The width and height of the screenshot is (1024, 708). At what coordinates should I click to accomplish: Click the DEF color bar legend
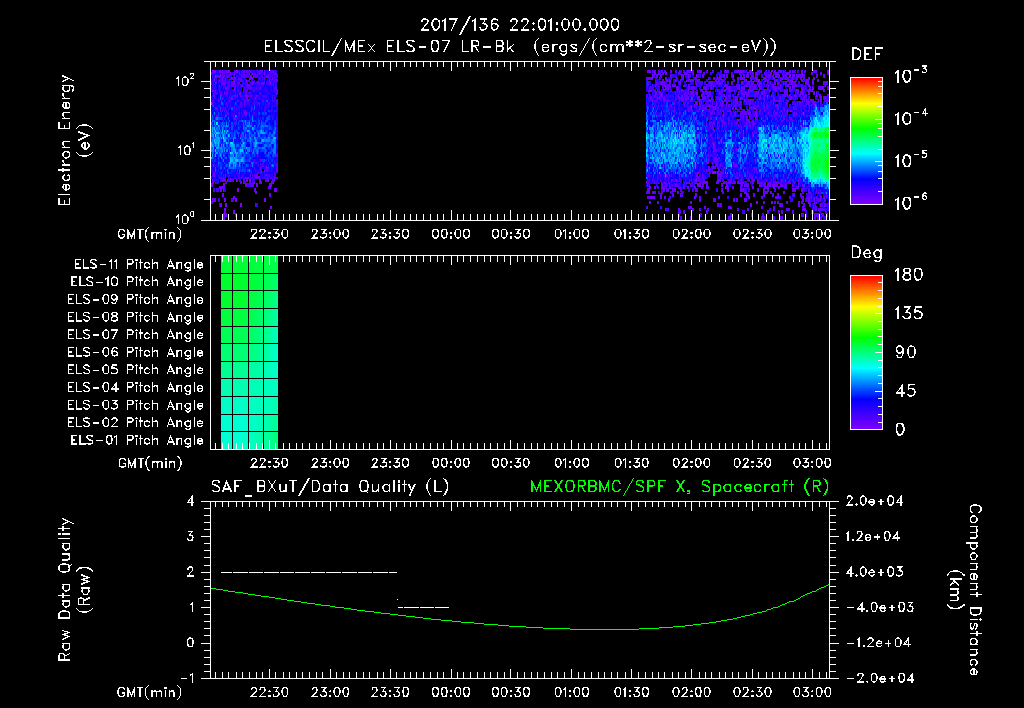866,141
